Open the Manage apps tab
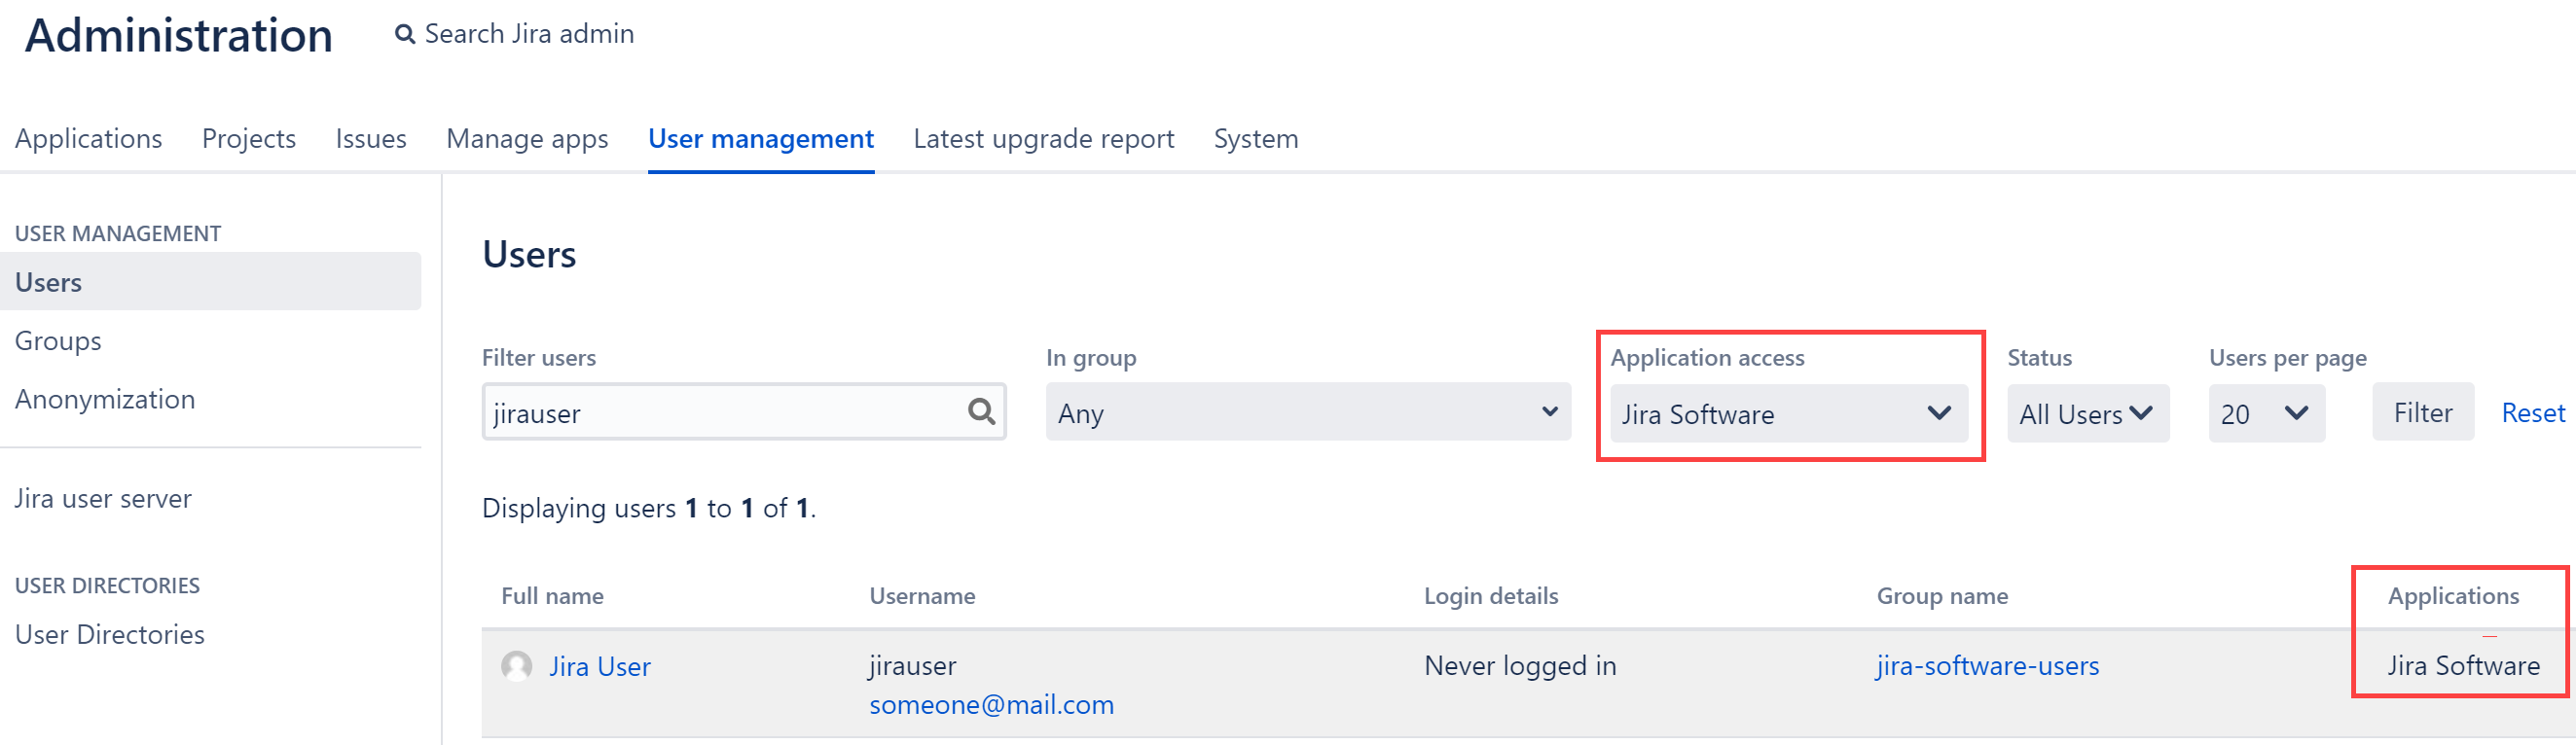 tap(527, 138)
